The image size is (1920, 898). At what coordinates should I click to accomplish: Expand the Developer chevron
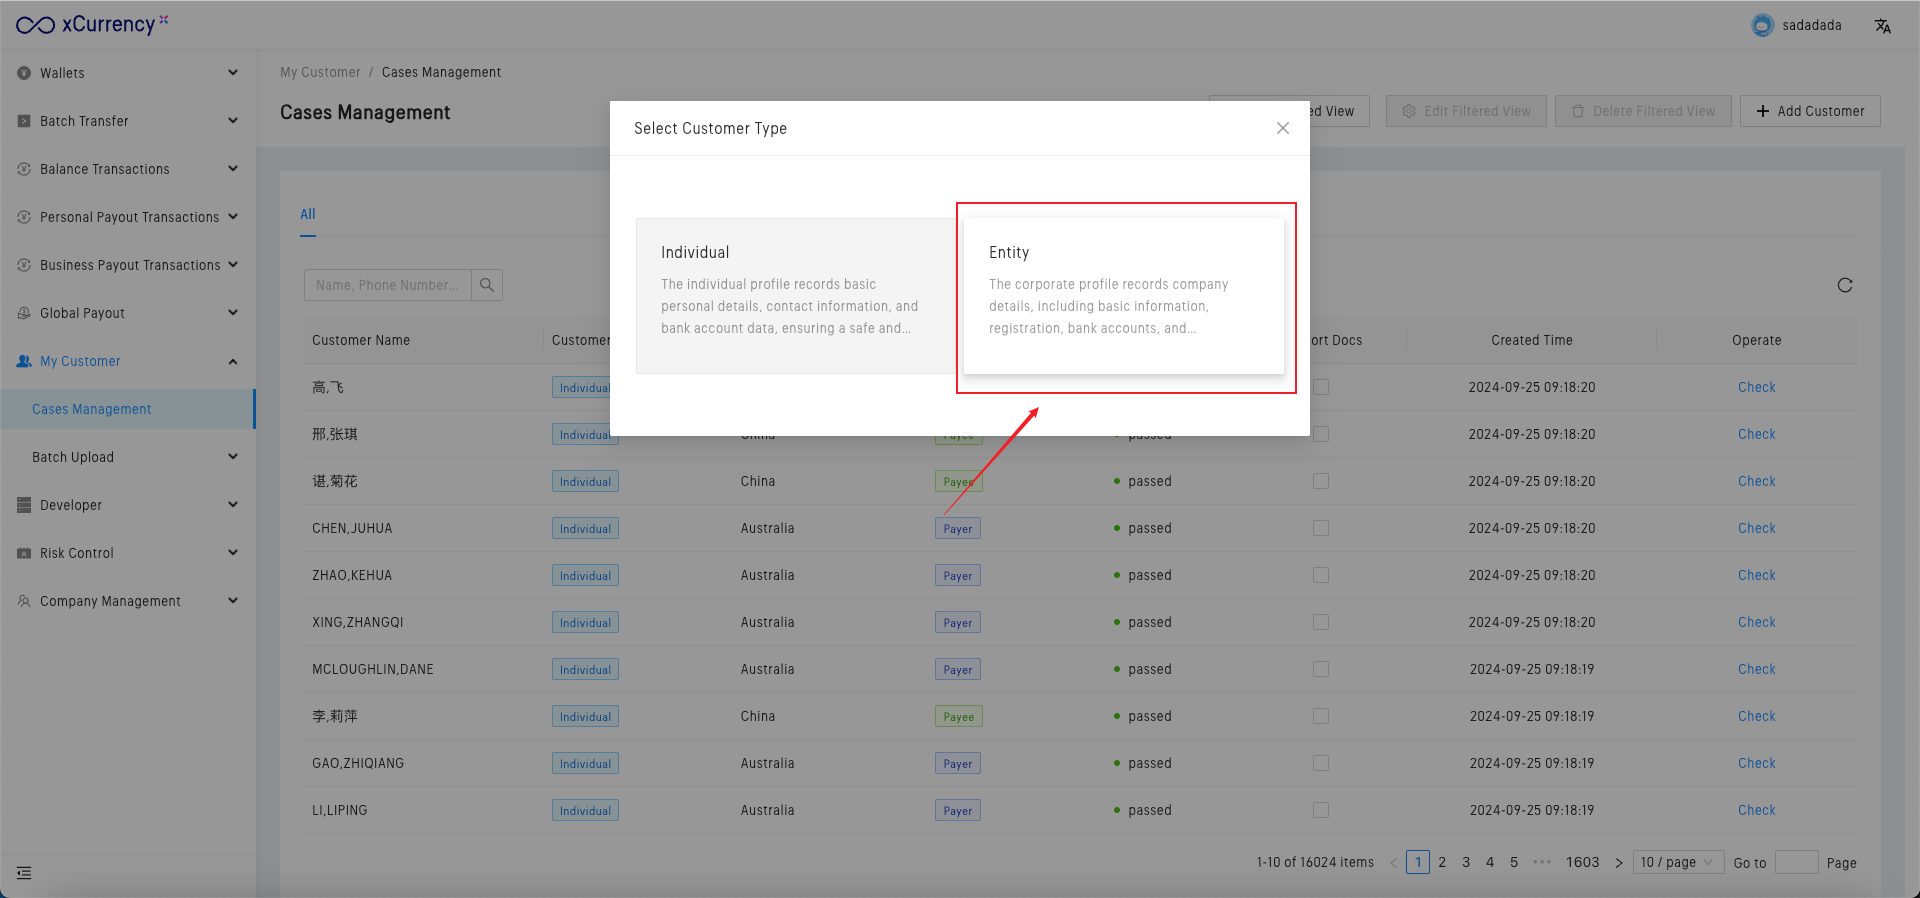click(x=233, y=504)
